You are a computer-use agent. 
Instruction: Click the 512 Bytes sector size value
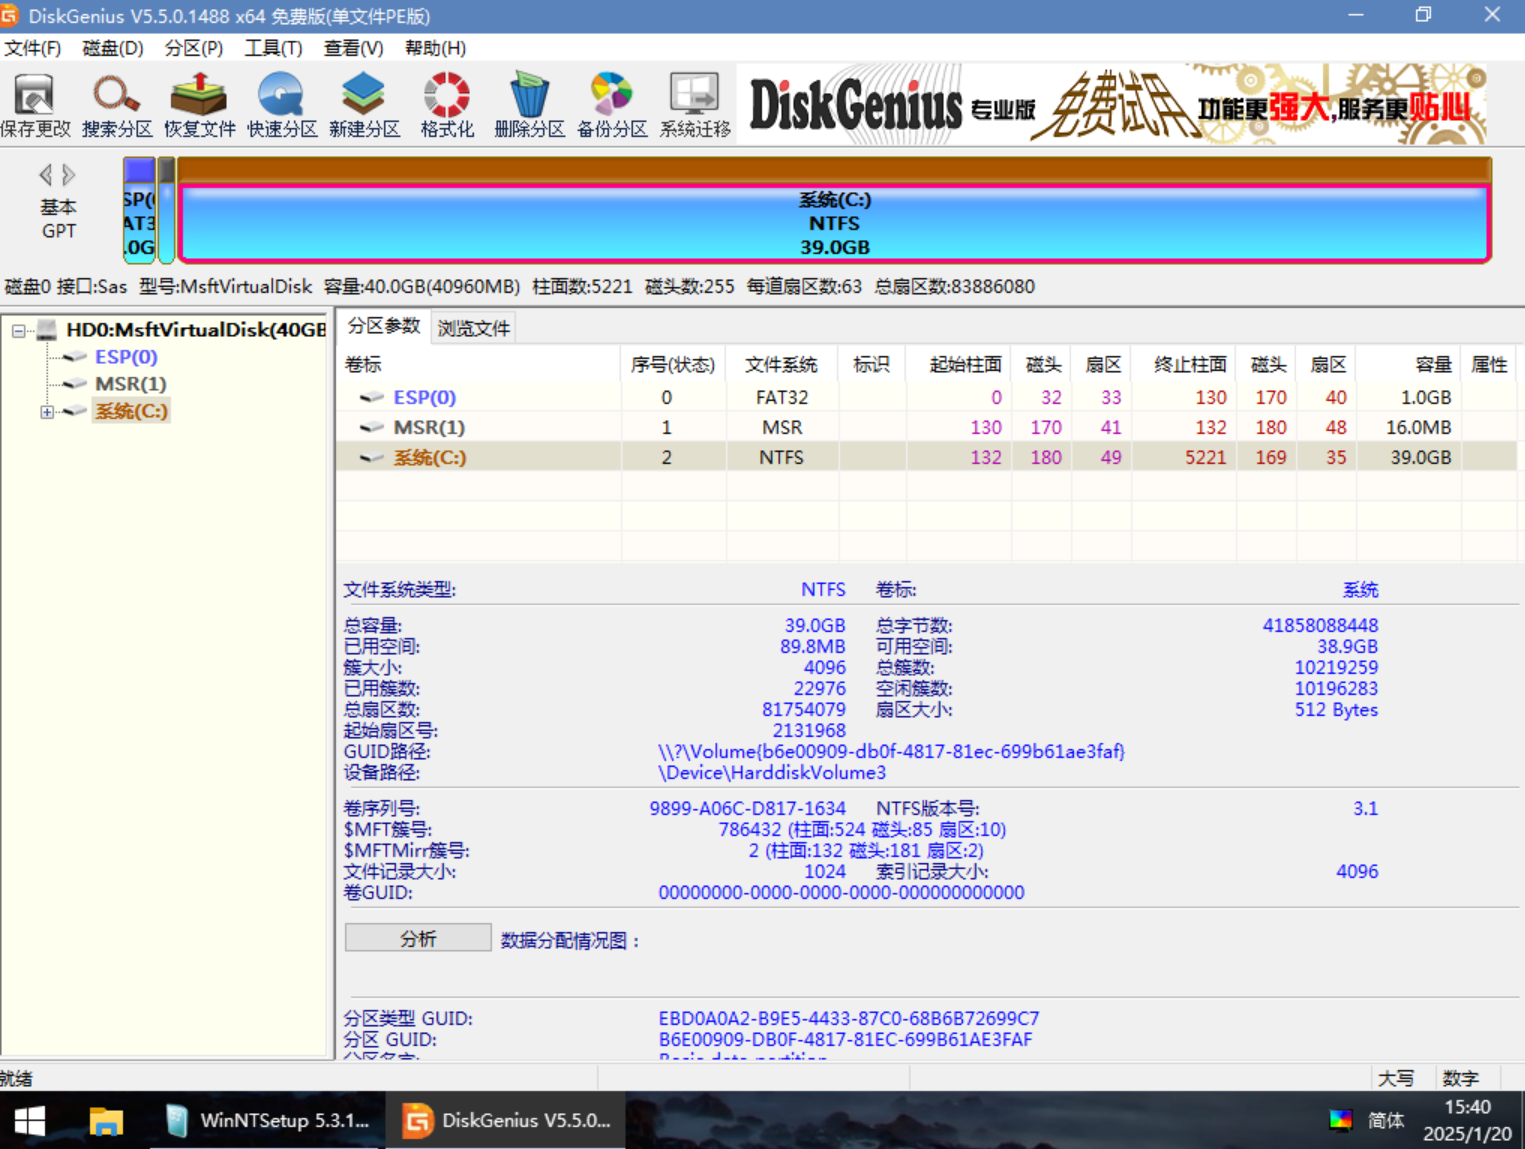pos(1336,709)
